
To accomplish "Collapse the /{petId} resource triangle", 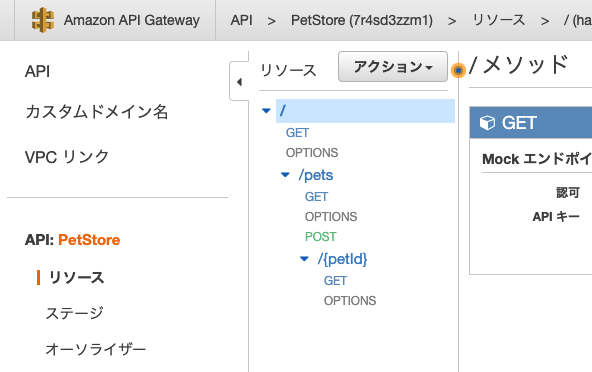I will [304, 259].
